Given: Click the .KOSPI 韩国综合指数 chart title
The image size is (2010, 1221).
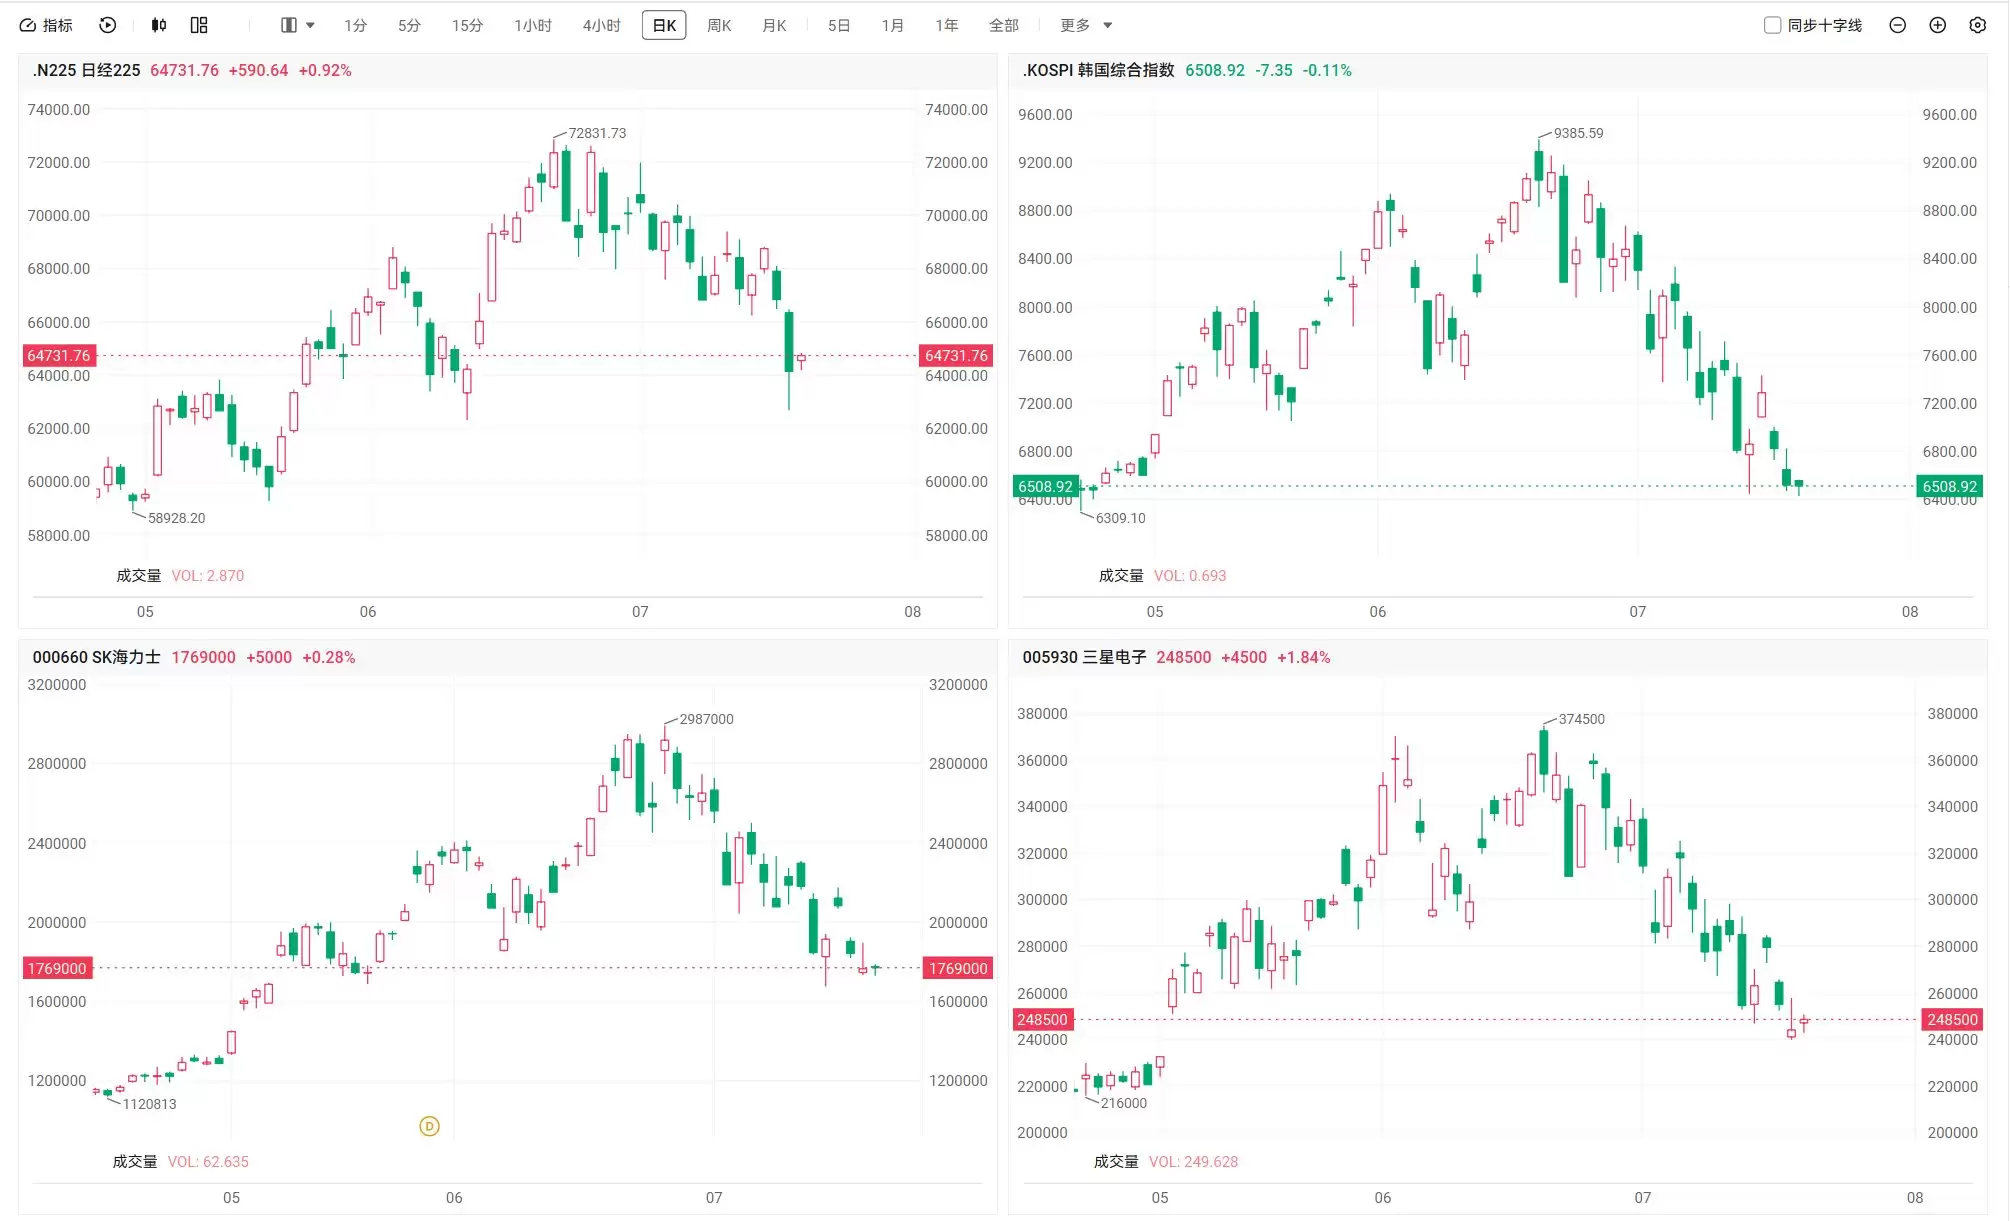Looking at the screenshot, I should 1097,70.
